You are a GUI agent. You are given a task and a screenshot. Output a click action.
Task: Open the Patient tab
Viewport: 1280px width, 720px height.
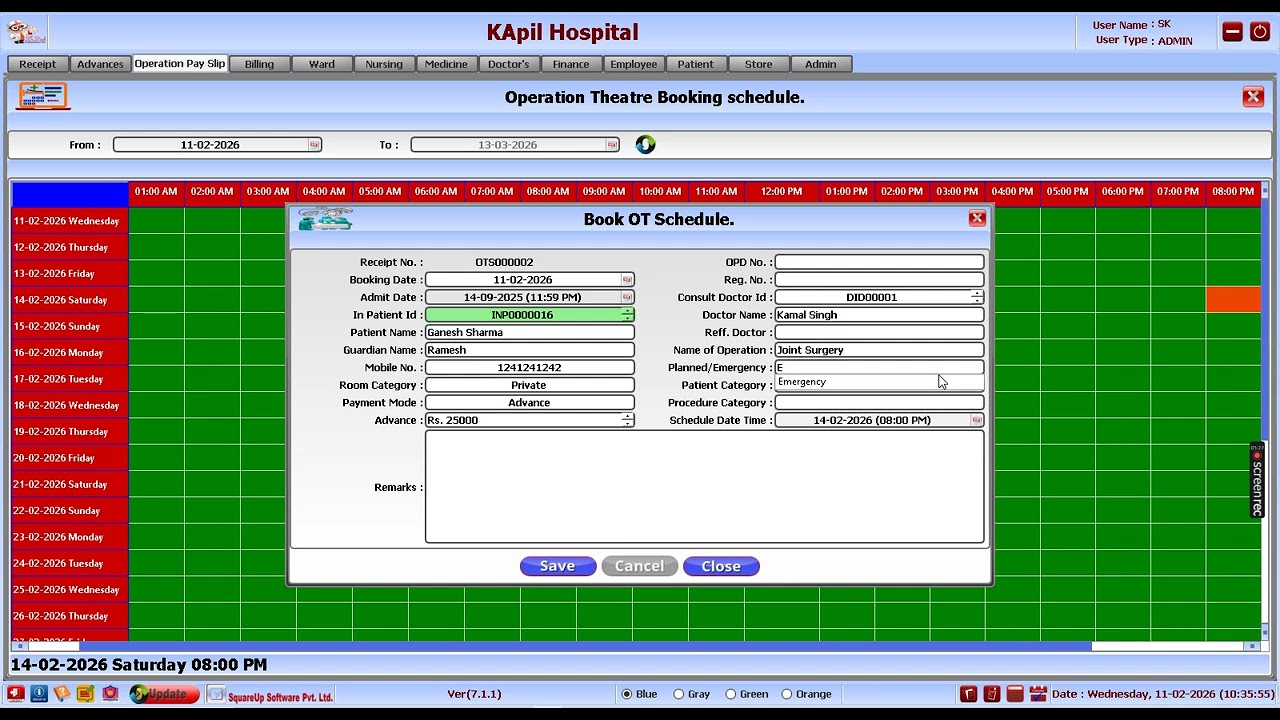(696, 64)
